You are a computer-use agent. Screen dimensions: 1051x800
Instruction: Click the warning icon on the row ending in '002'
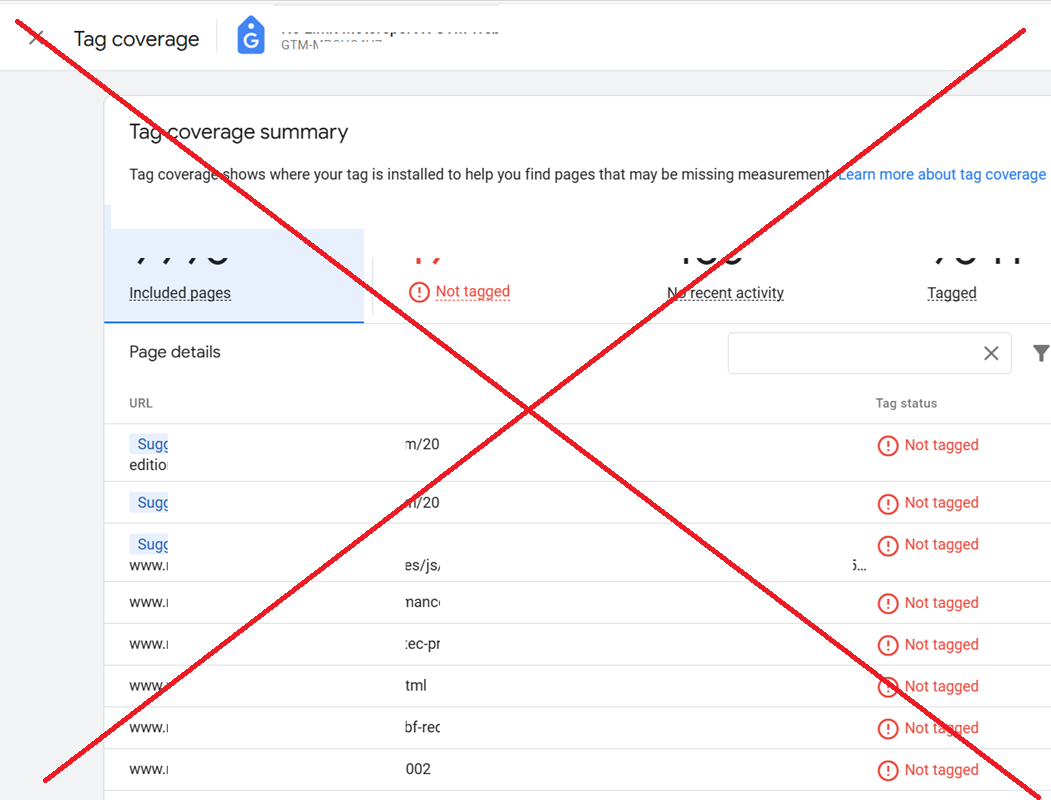tap(888, 770)
